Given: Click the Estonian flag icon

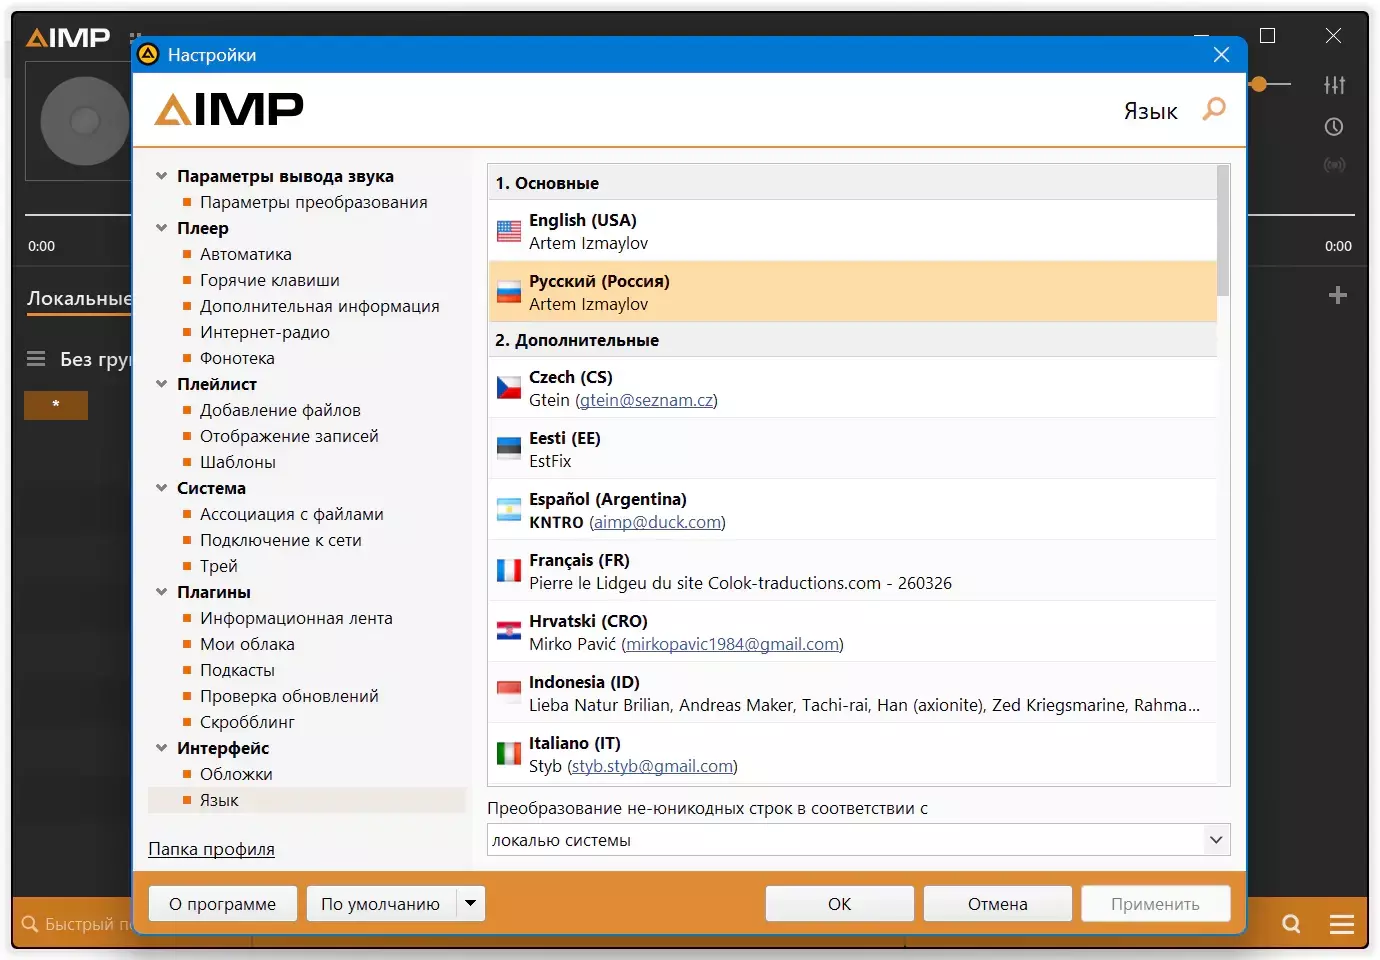Looking at the screenshot, I should tap(509, 449).
